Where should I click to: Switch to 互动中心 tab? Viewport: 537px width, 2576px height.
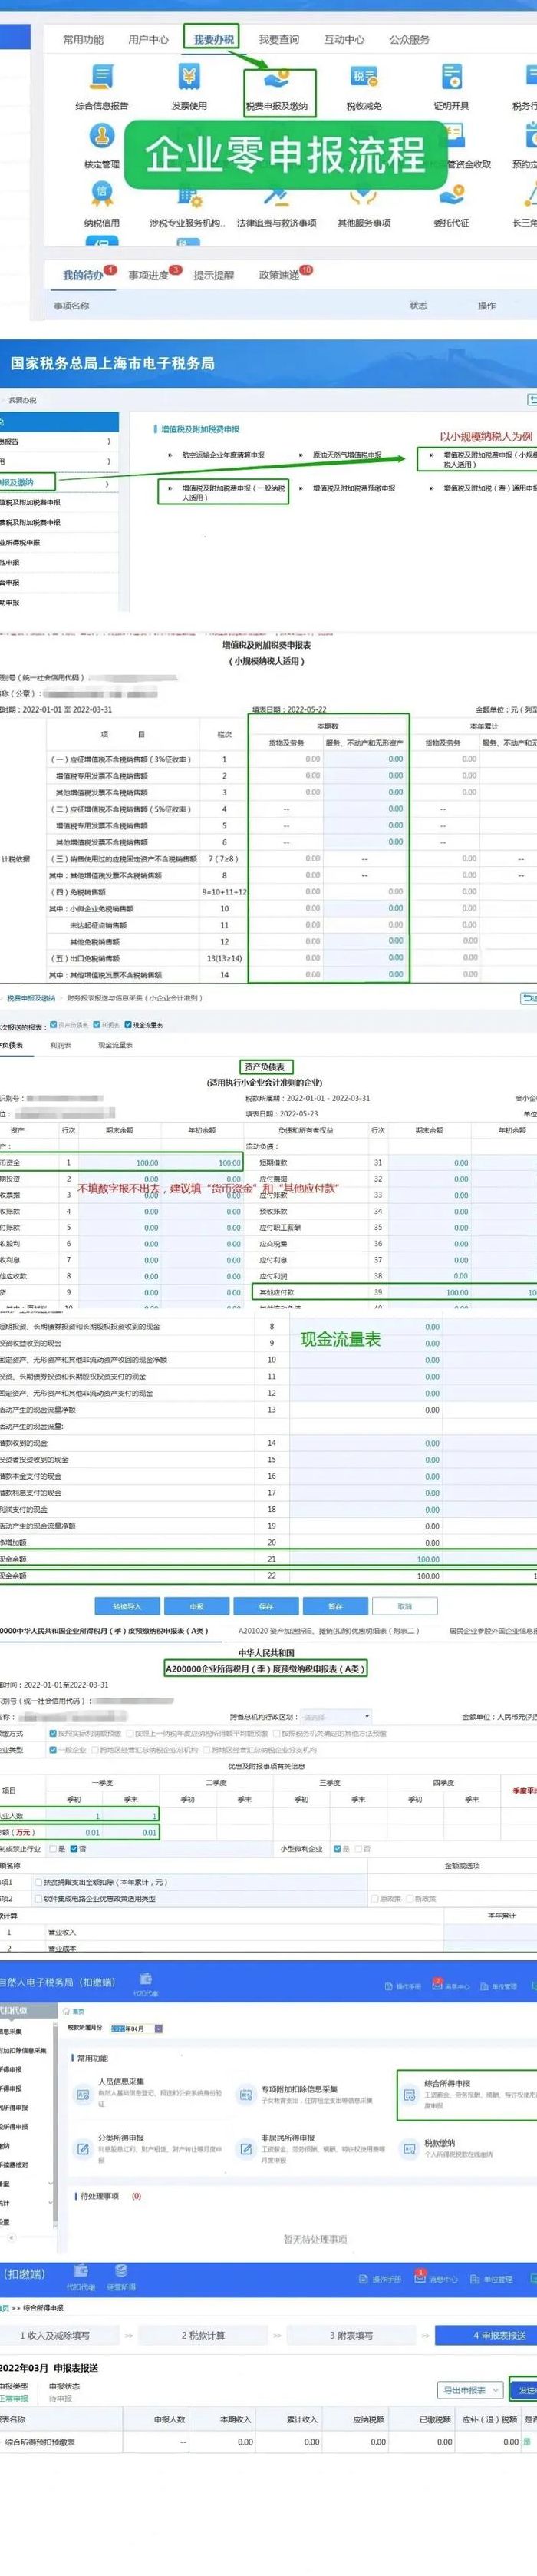[344, 39]
